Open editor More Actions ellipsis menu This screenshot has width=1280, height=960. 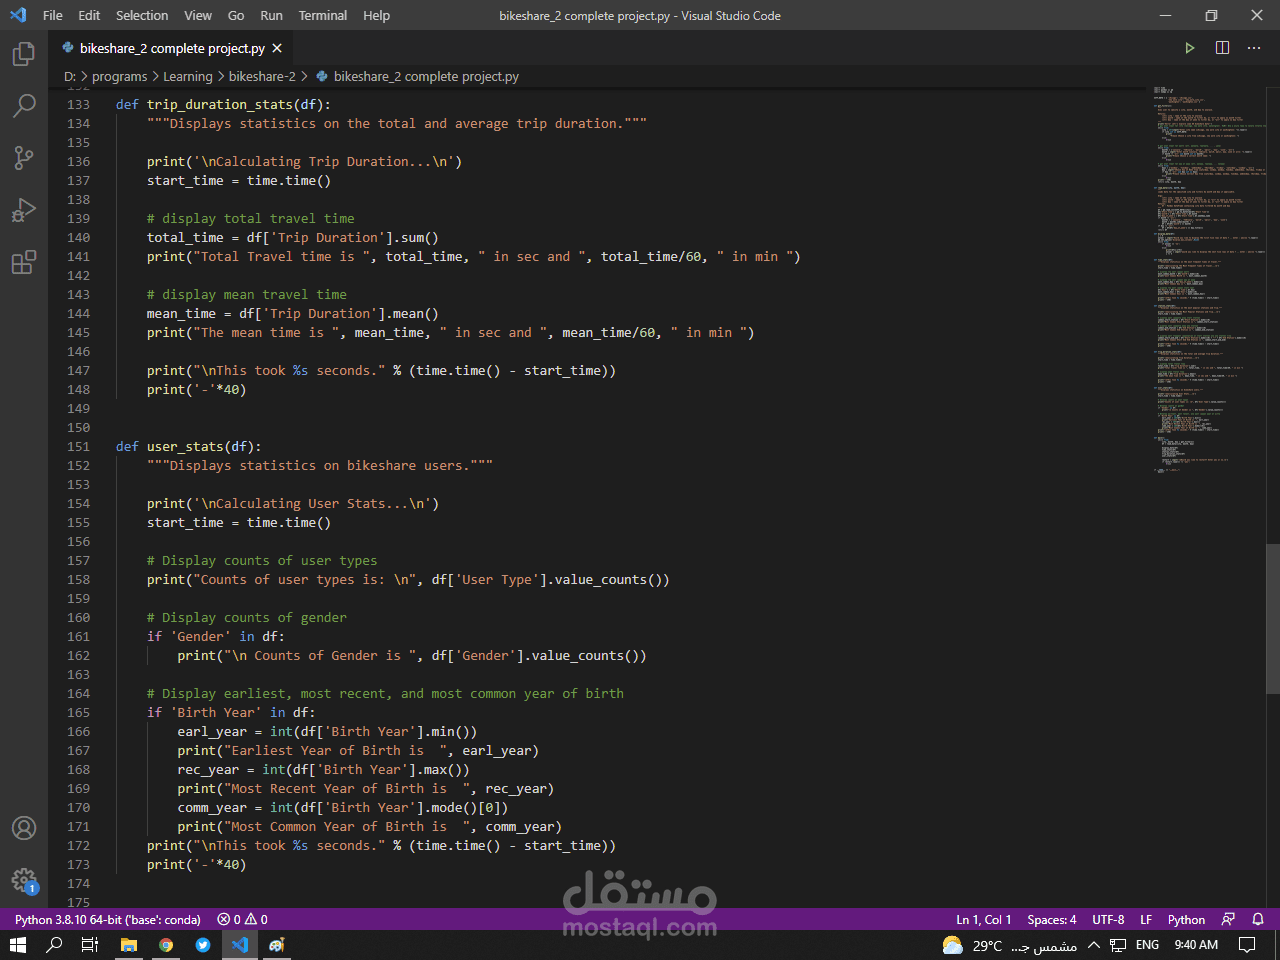[x=1254, y=48]
